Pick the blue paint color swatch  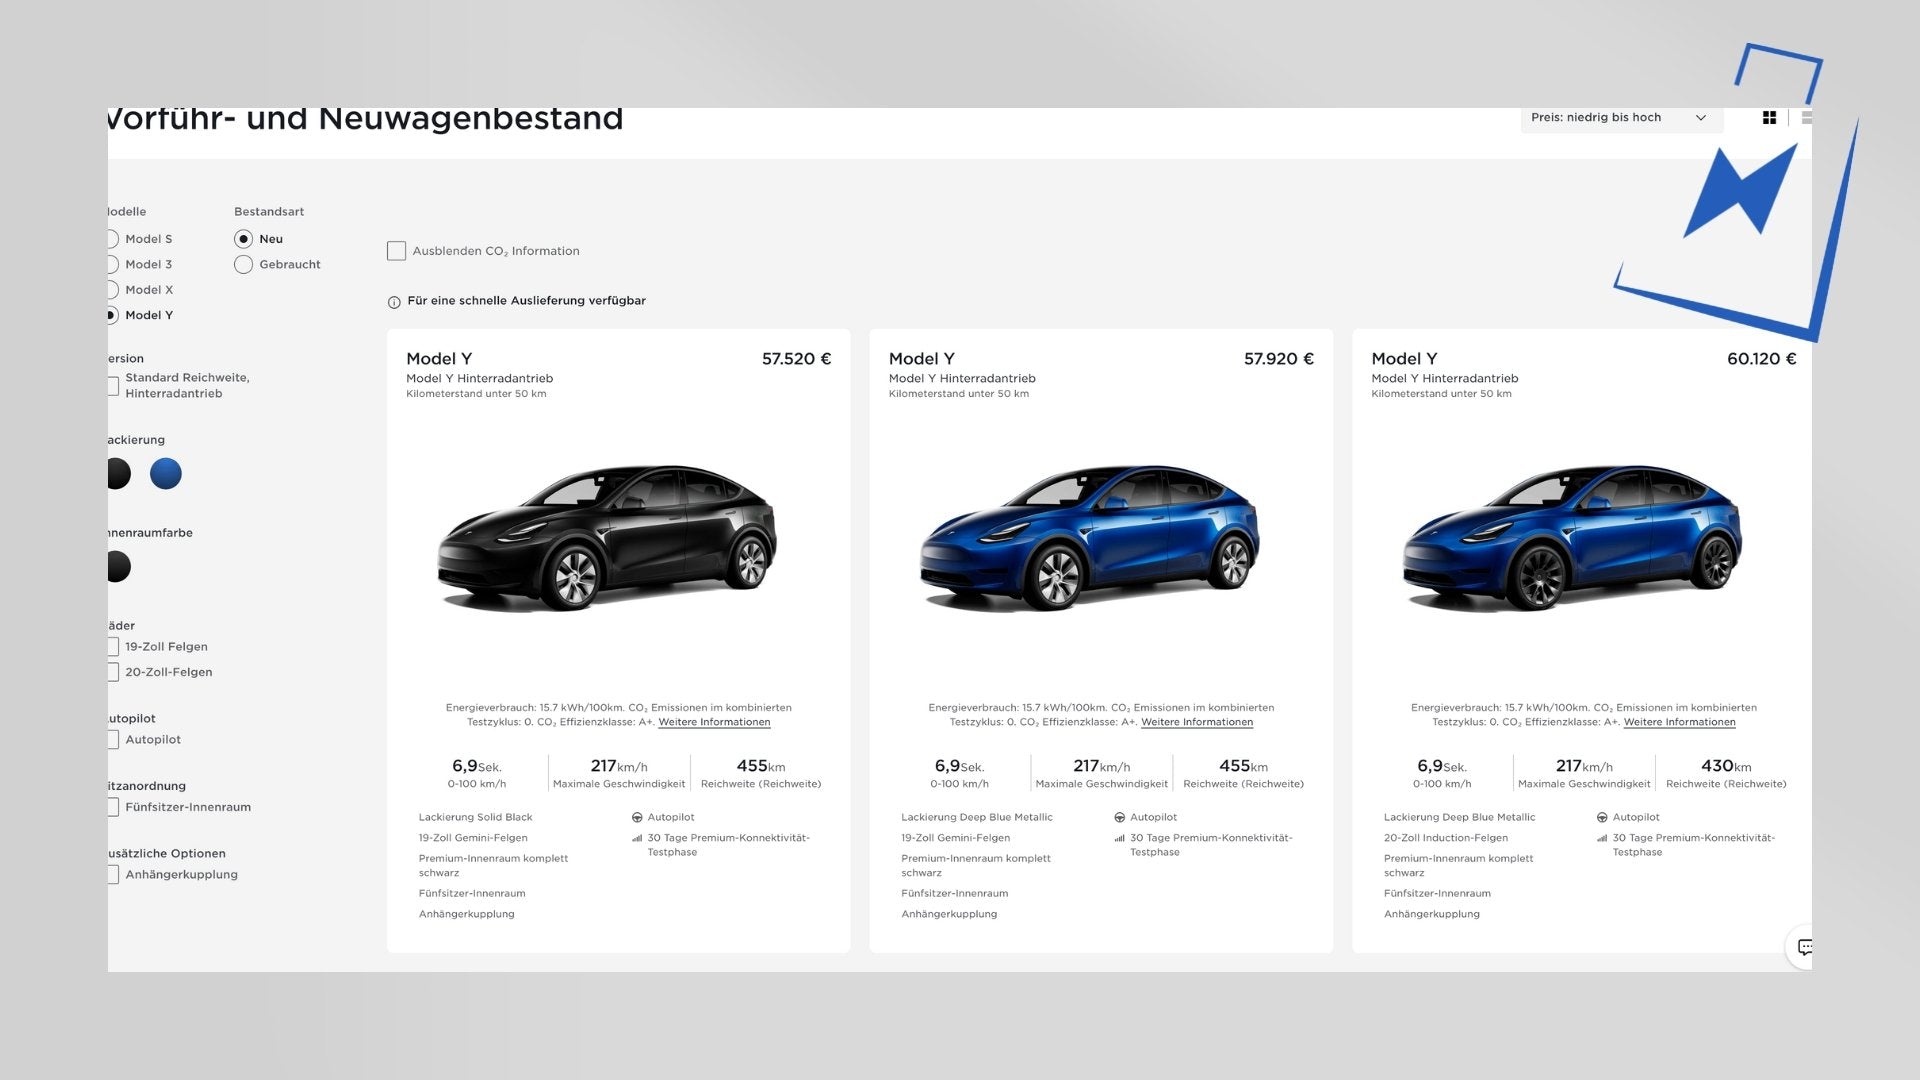pyautogui.click(x=166, y=474)
